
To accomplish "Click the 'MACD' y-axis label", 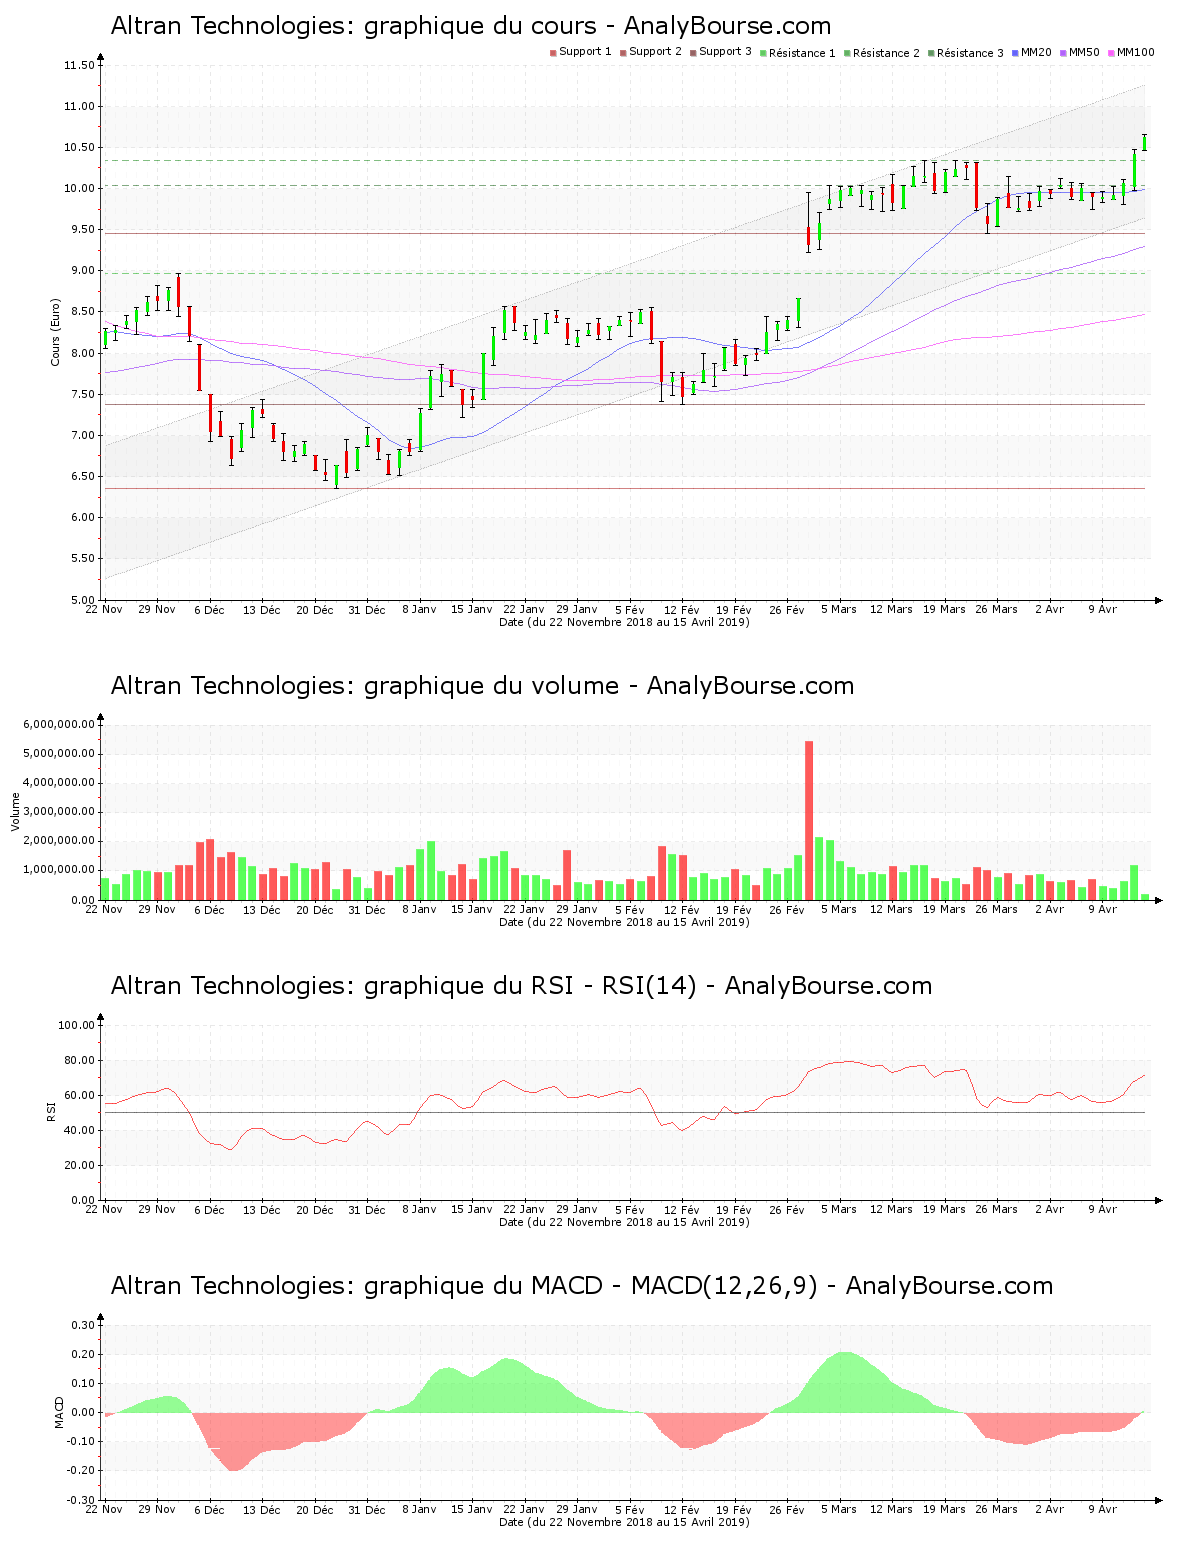I will (59, 1412).
